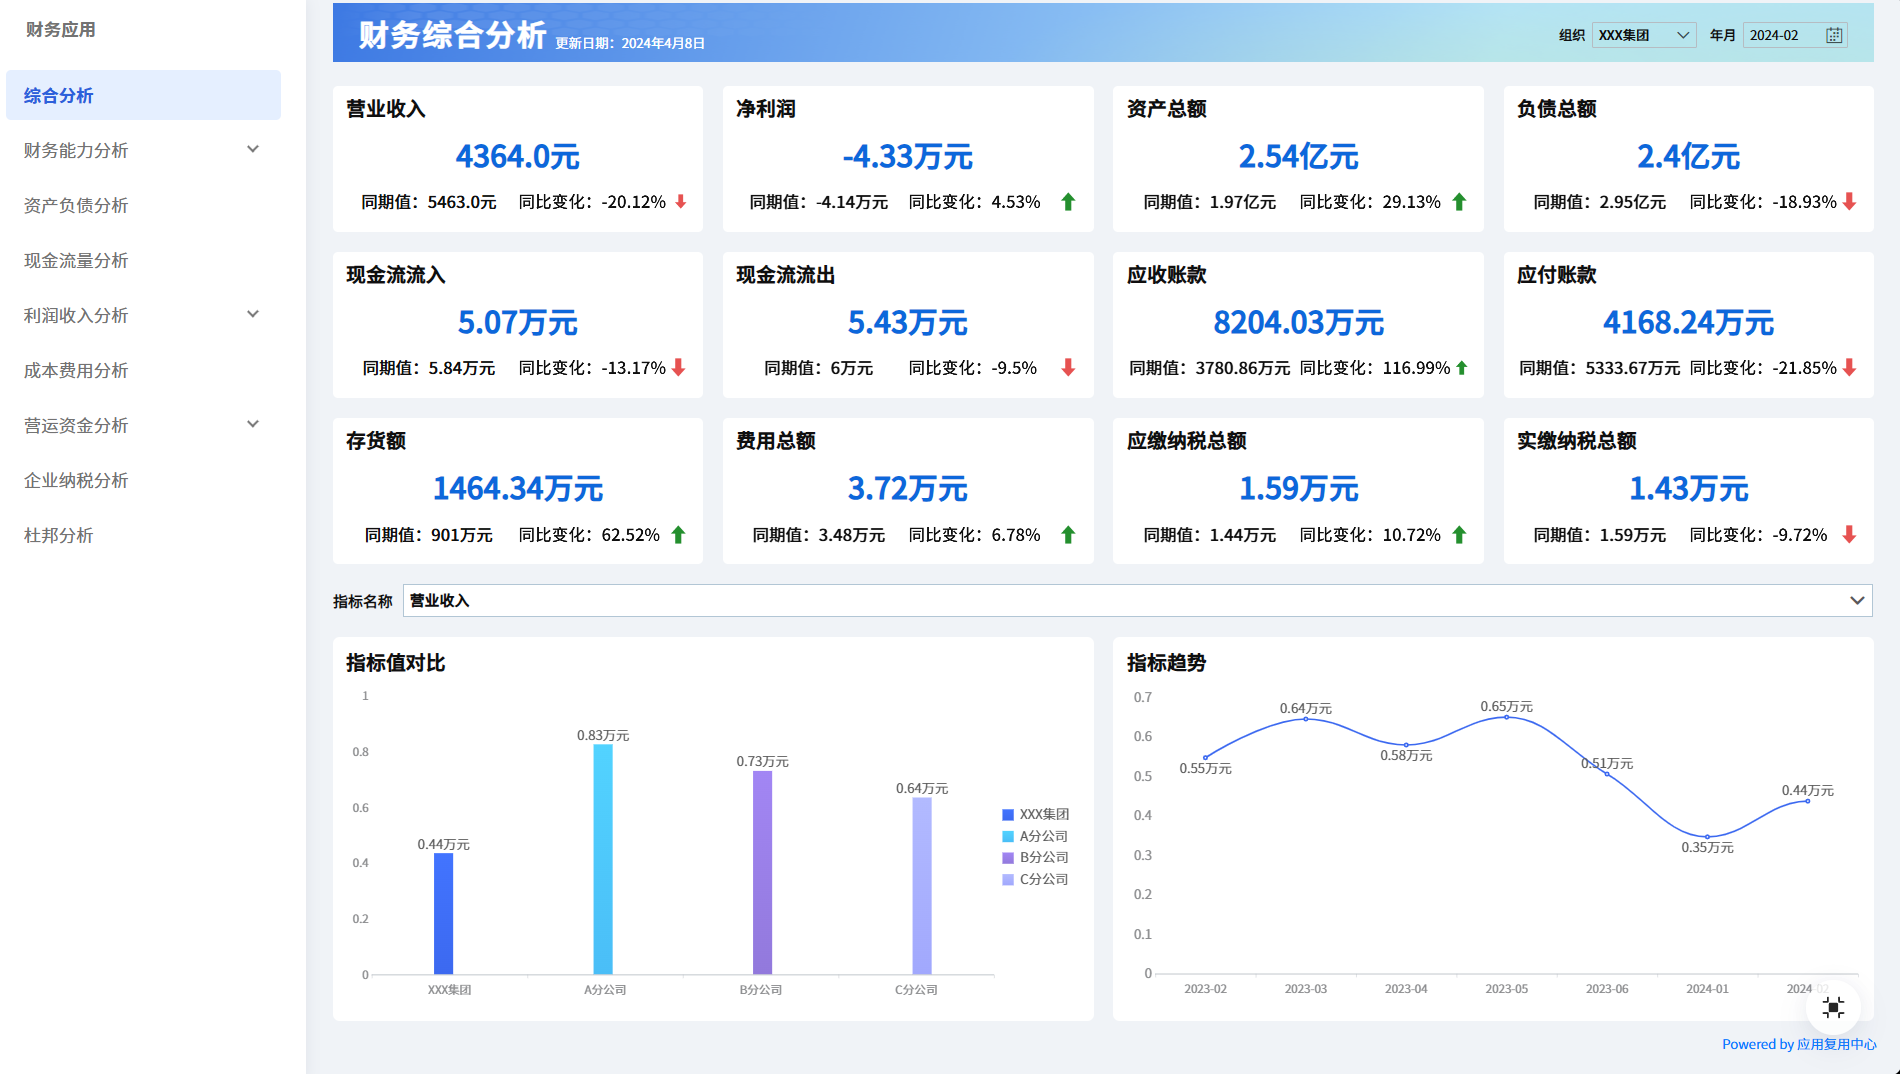
Task: Click green up arrow in 应缴纳税总额 card
Action: coord(1459,535)
